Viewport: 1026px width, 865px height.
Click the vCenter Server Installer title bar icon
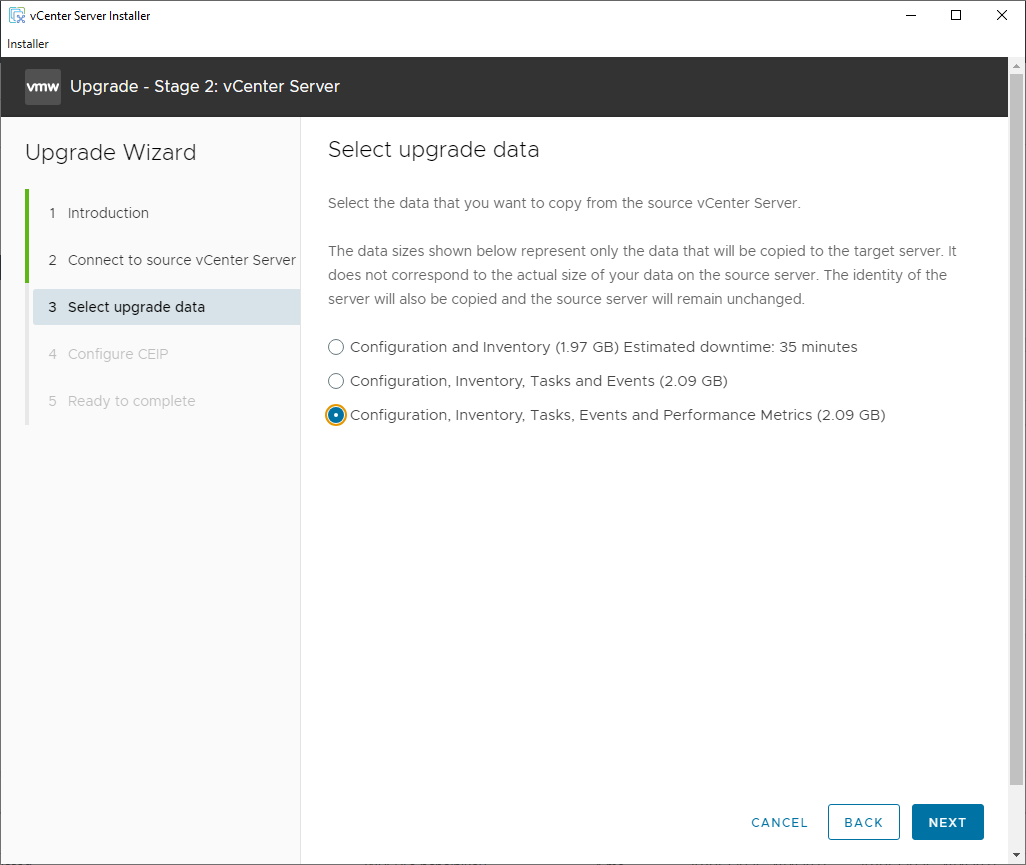click(x=16, y=16)
